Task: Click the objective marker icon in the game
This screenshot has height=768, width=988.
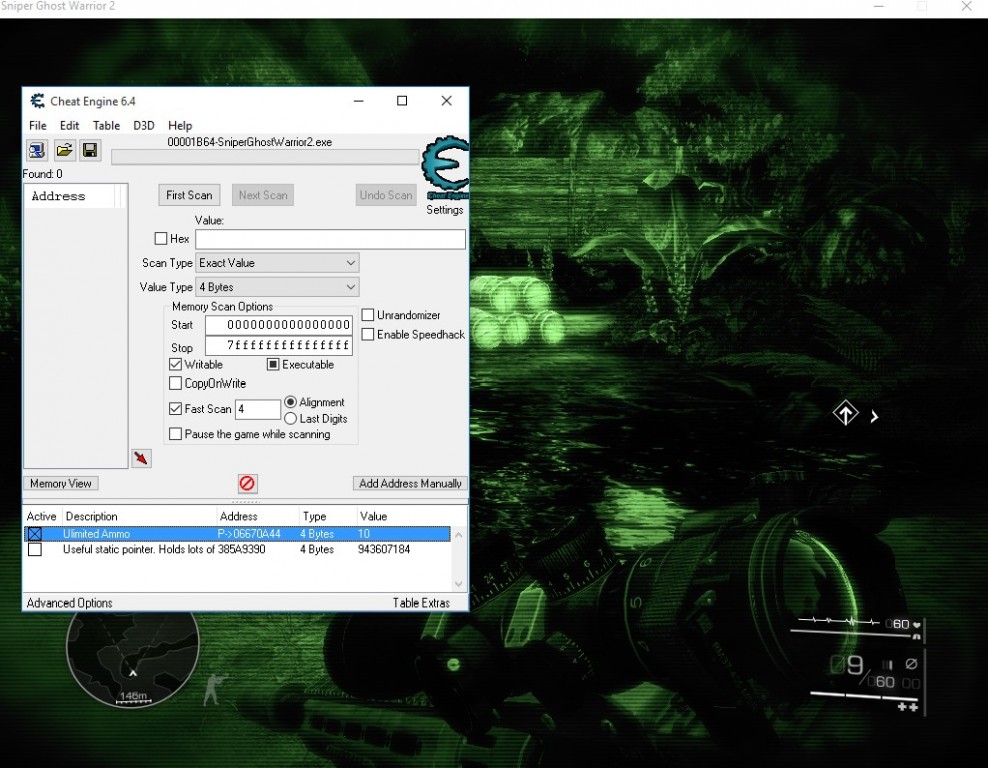Action: click(845, 414)
